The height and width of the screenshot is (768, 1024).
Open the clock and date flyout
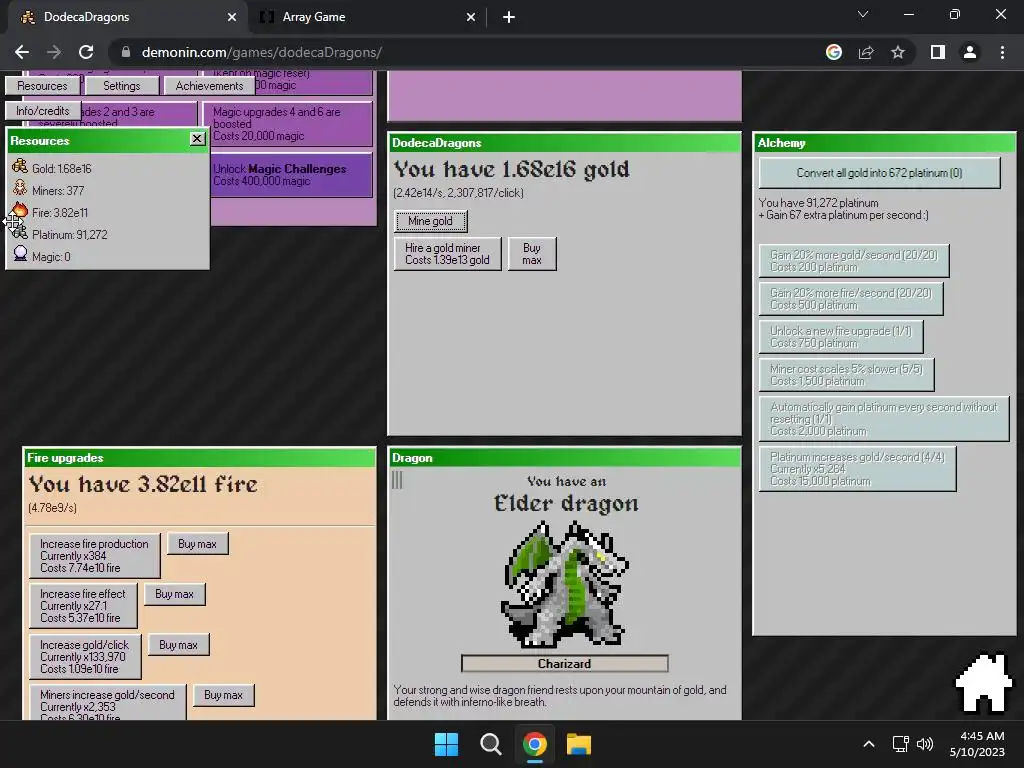point(978,744)
